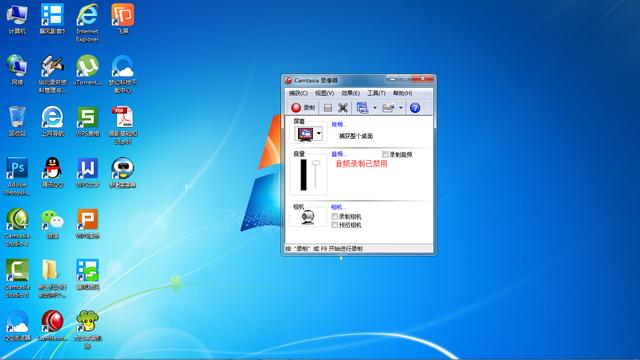Viewport: 640px width, 360px height.
Task: Expand the arrow beside the stacked-windows toolbar icon
Action: click(375, 108)
